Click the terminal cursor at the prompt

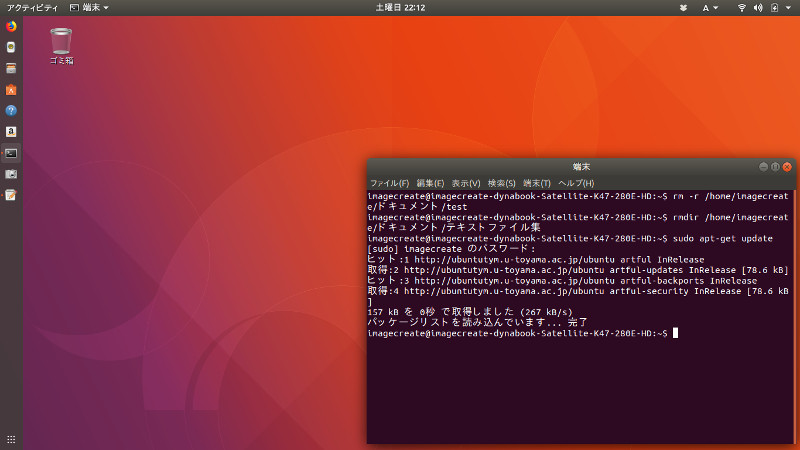676,333
